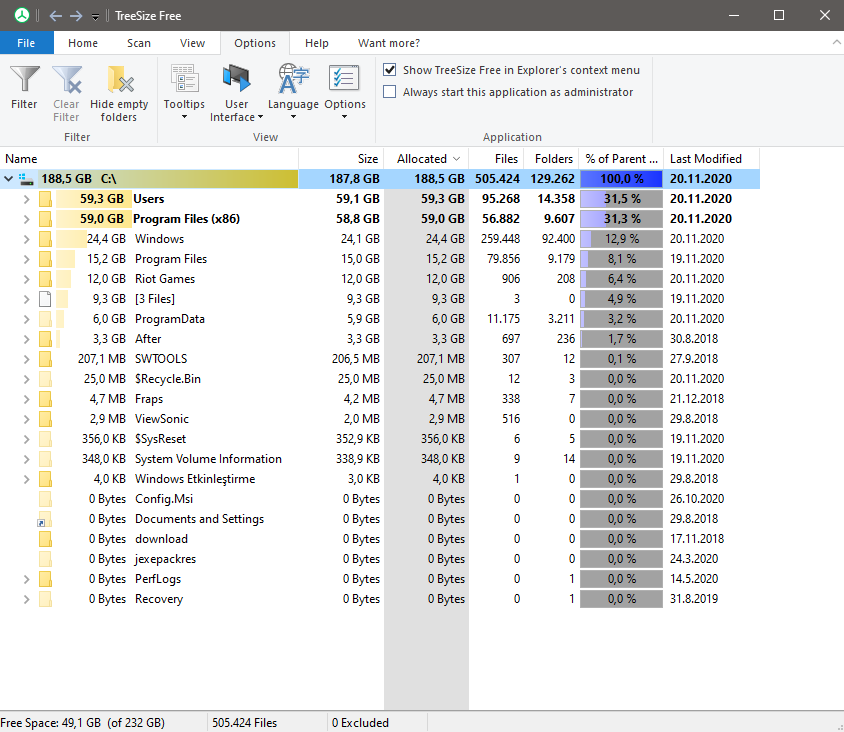Switch to the Scan tab

tap(139, 43)
